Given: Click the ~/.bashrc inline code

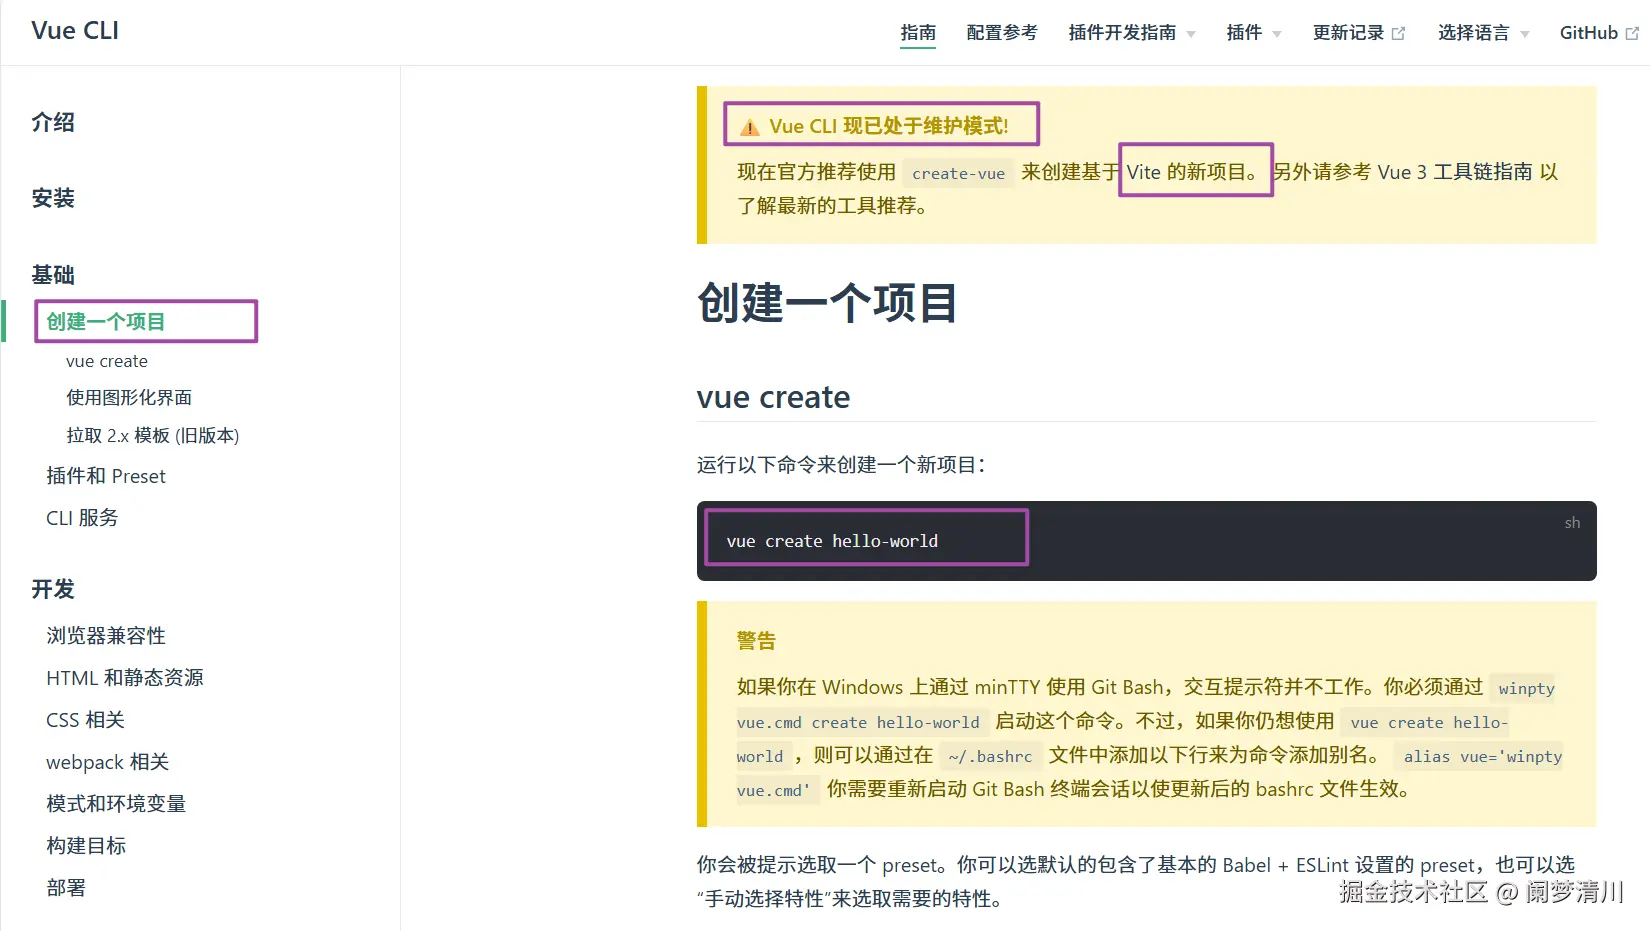Looking at the screenshot, I should pos(990,757).
